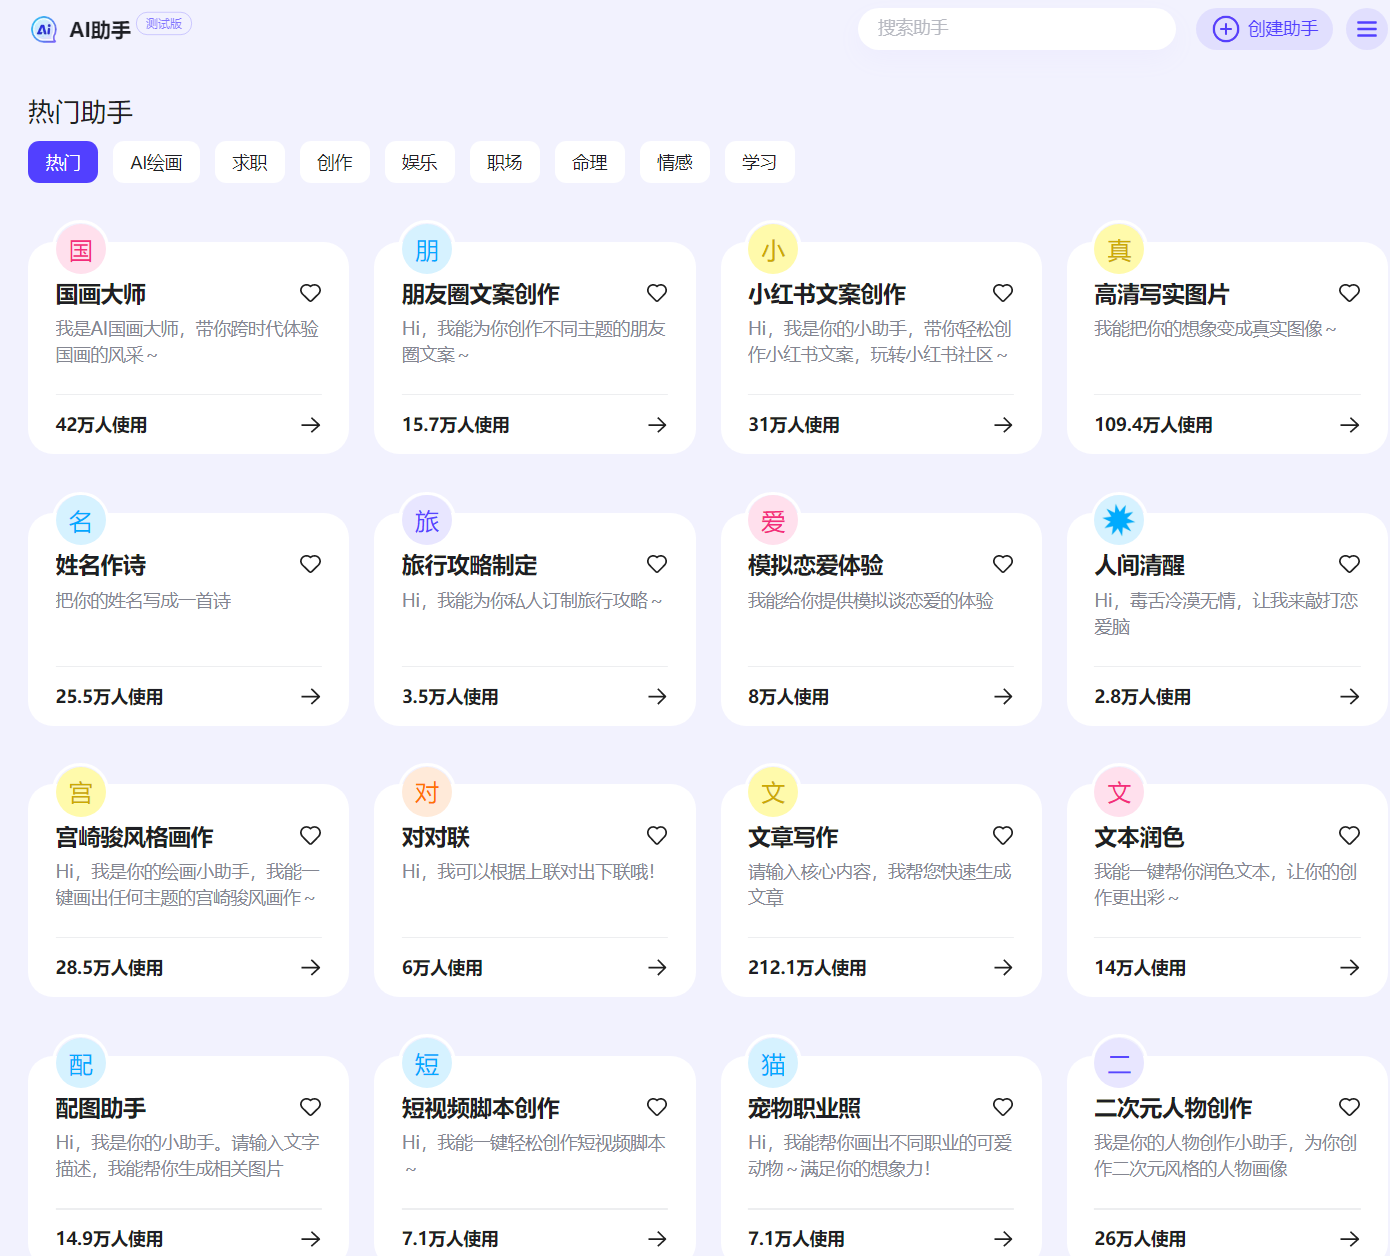Screen dimensions: 1390x1256
Task: Click the 爱 avatar of 模拟恋爱体验
Action: (773, 521)
